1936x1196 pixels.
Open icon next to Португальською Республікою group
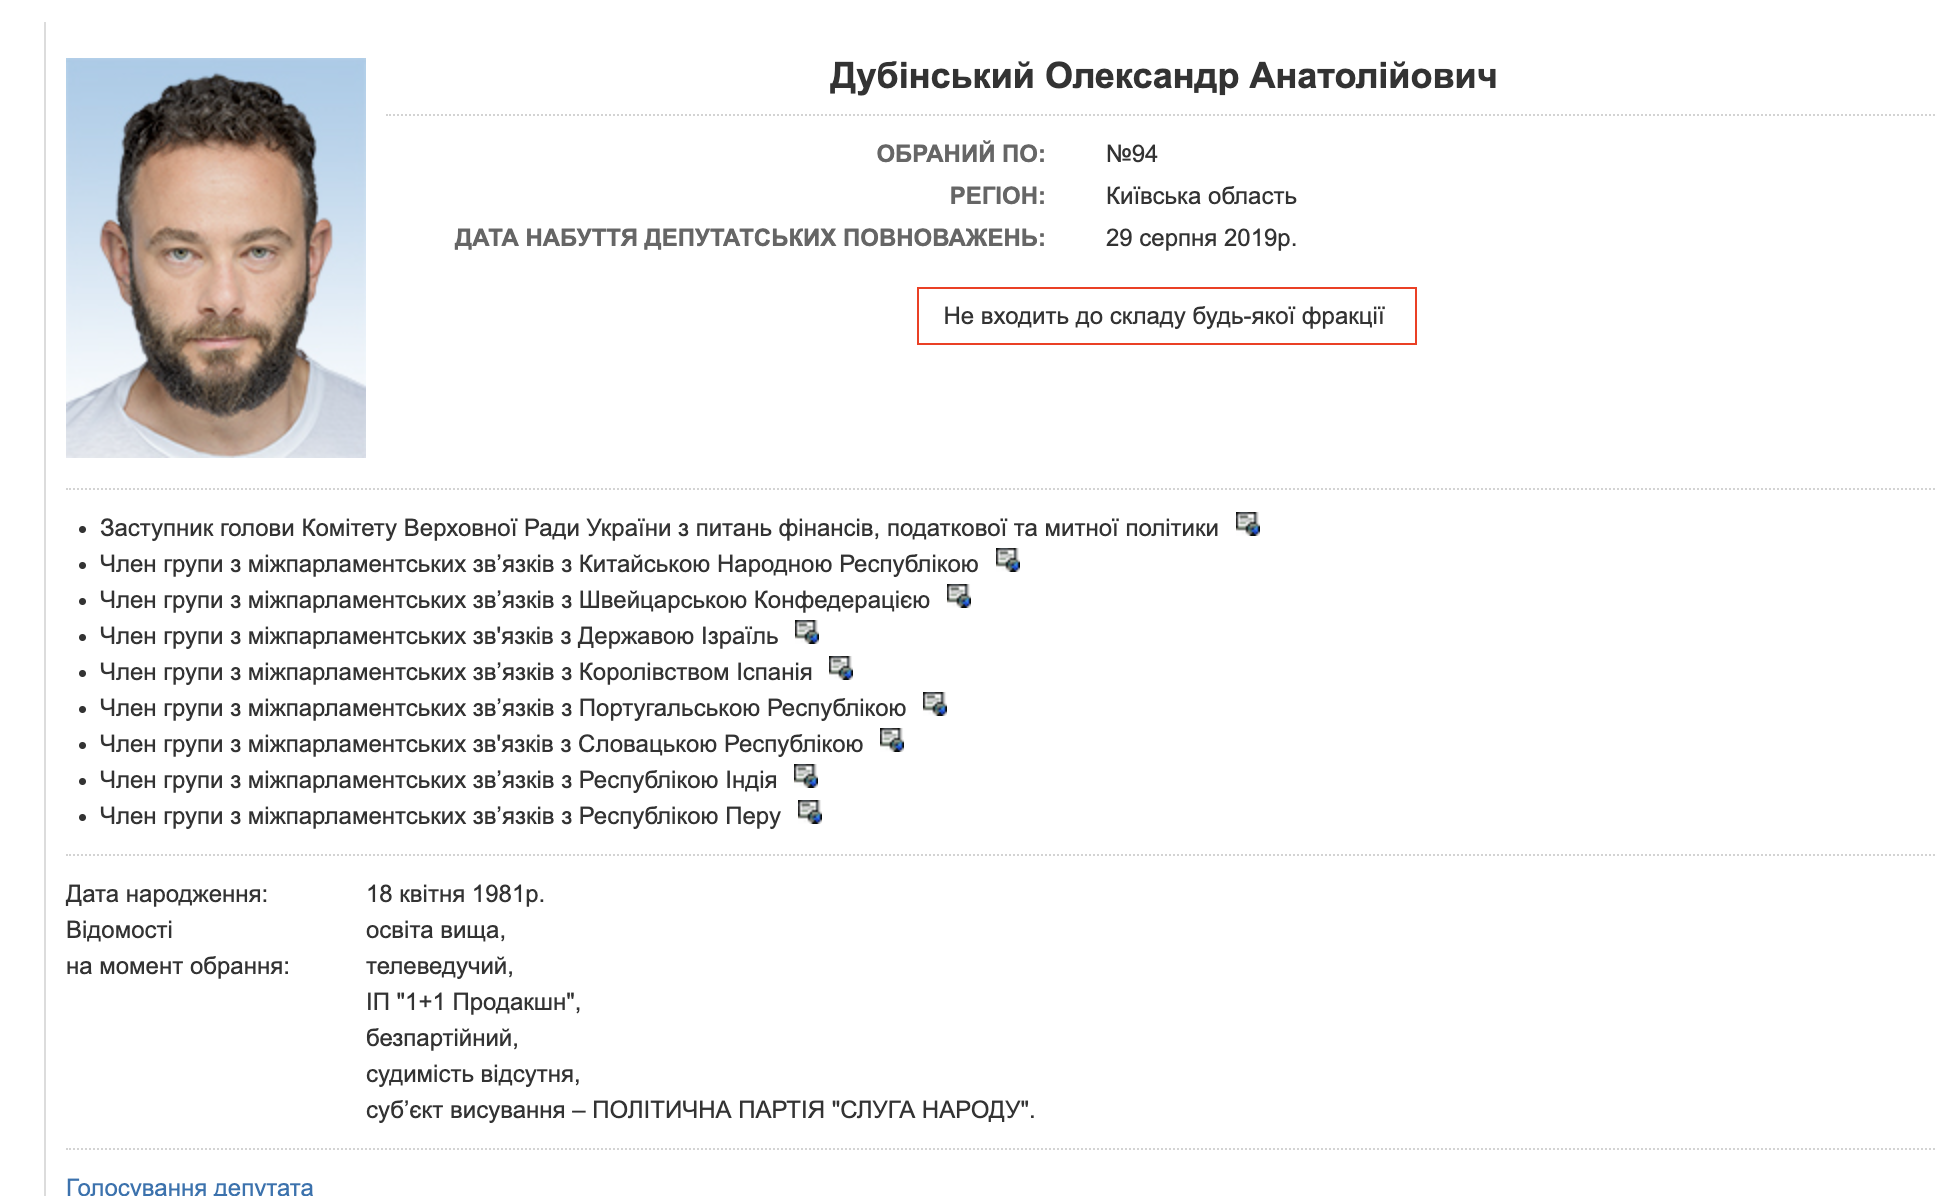(x=934, y=704)
